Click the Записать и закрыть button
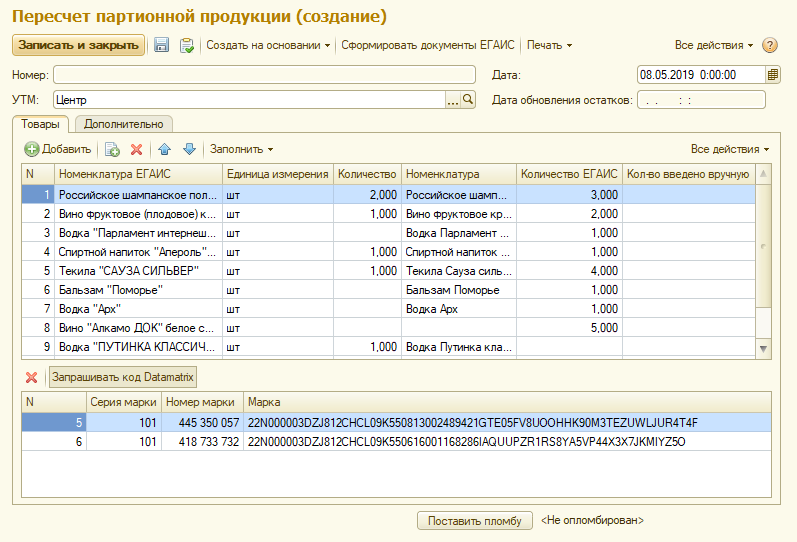Screen dimensions: 797x542 point(78,45)
